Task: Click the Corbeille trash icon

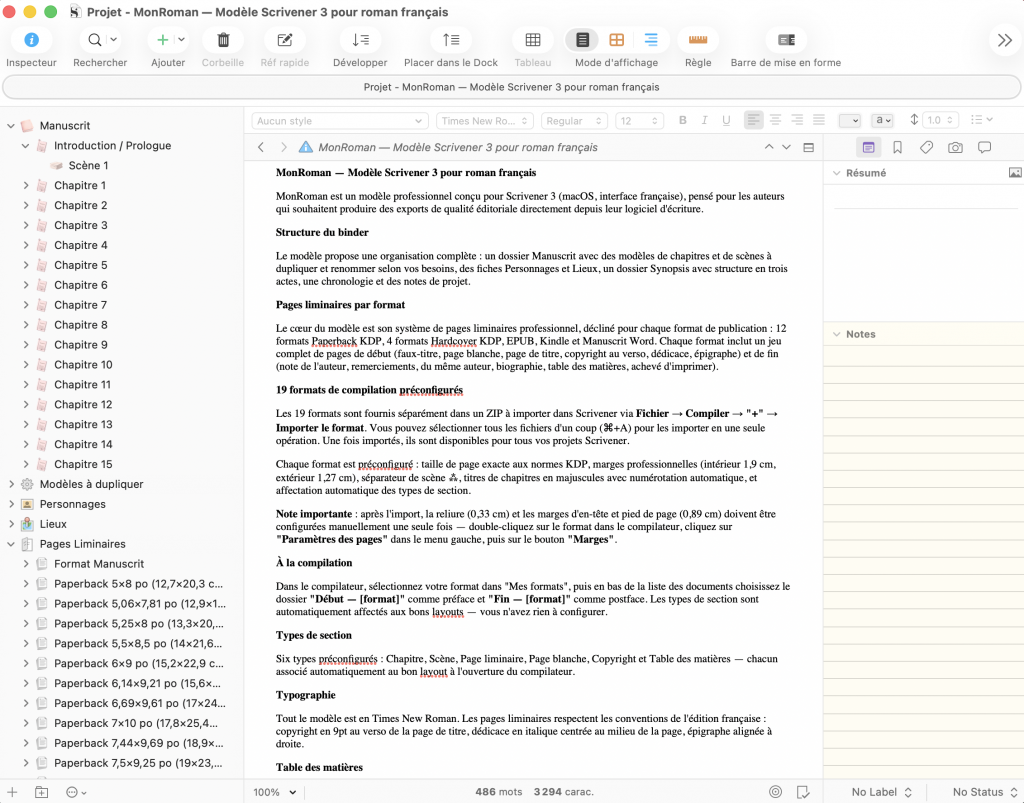Action: (x=223, y=40)
